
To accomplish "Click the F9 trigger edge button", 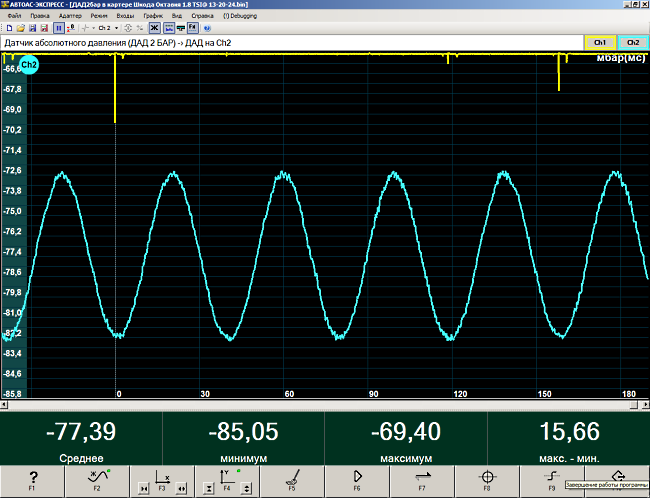I will tap(552, 479).
